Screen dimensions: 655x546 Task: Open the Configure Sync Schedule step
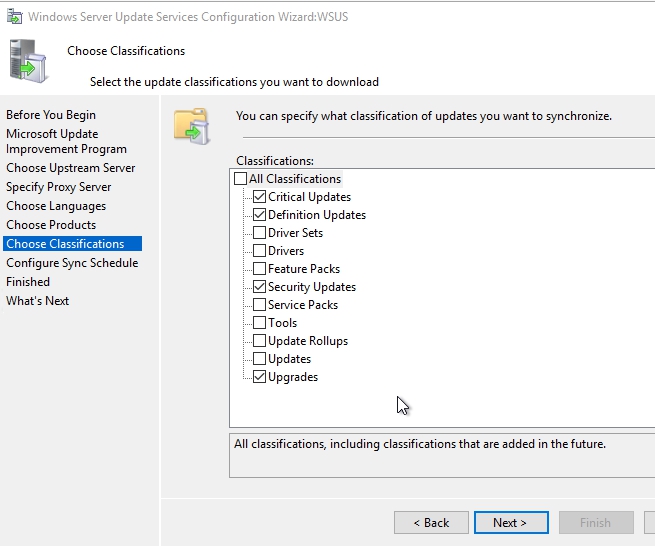72,263
